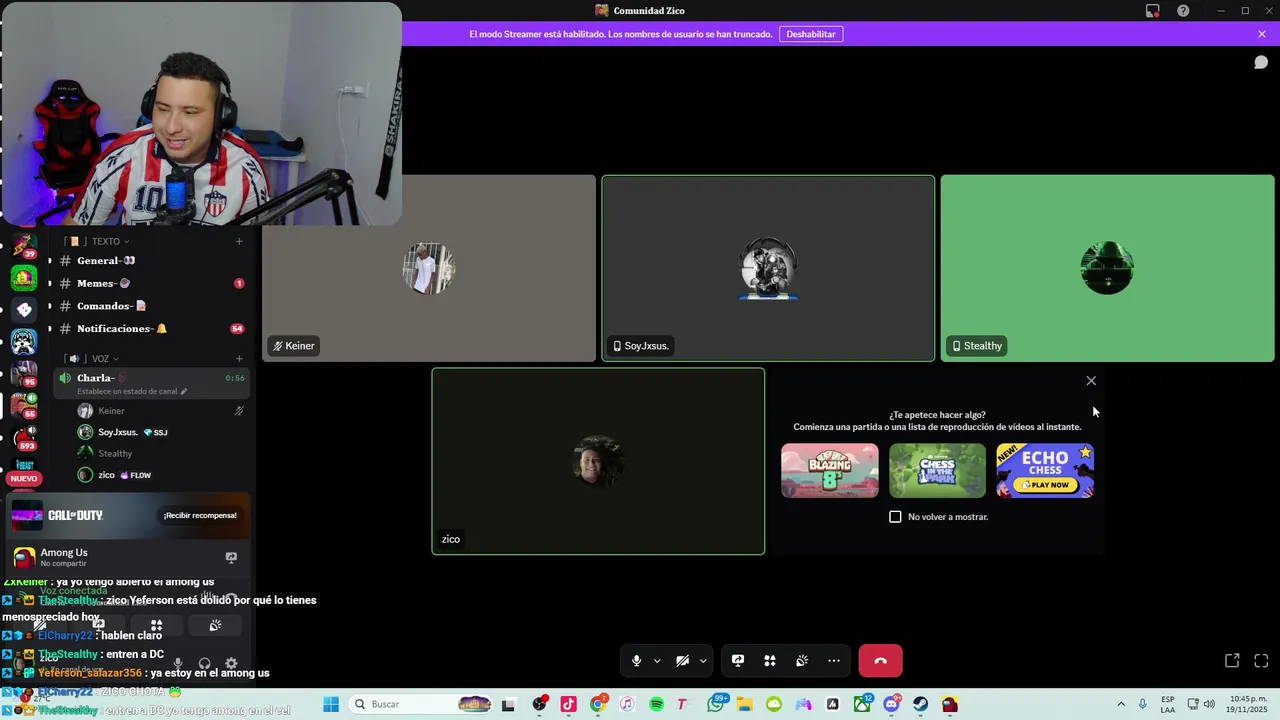Open Steam from the taskbar
The image size is (1280, 720).
pos(920,704)
